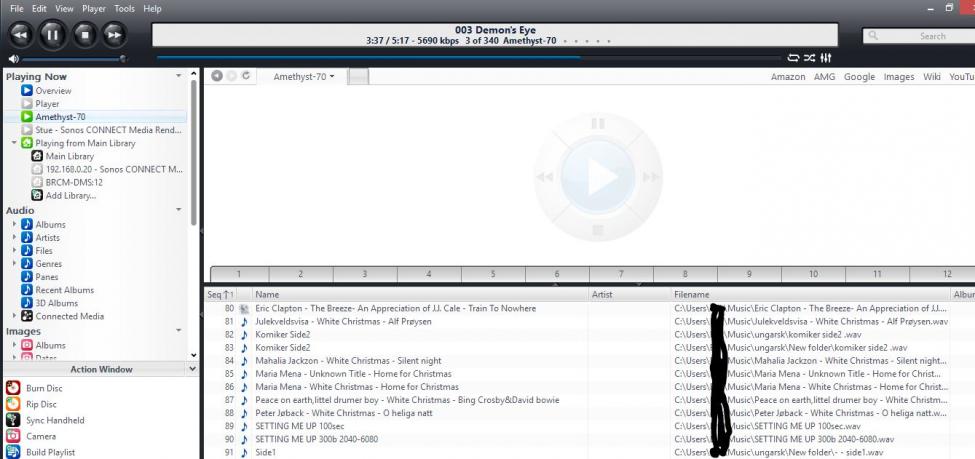Stop playback with the Stop button
975x459 pixels.
tap(85, 35)
